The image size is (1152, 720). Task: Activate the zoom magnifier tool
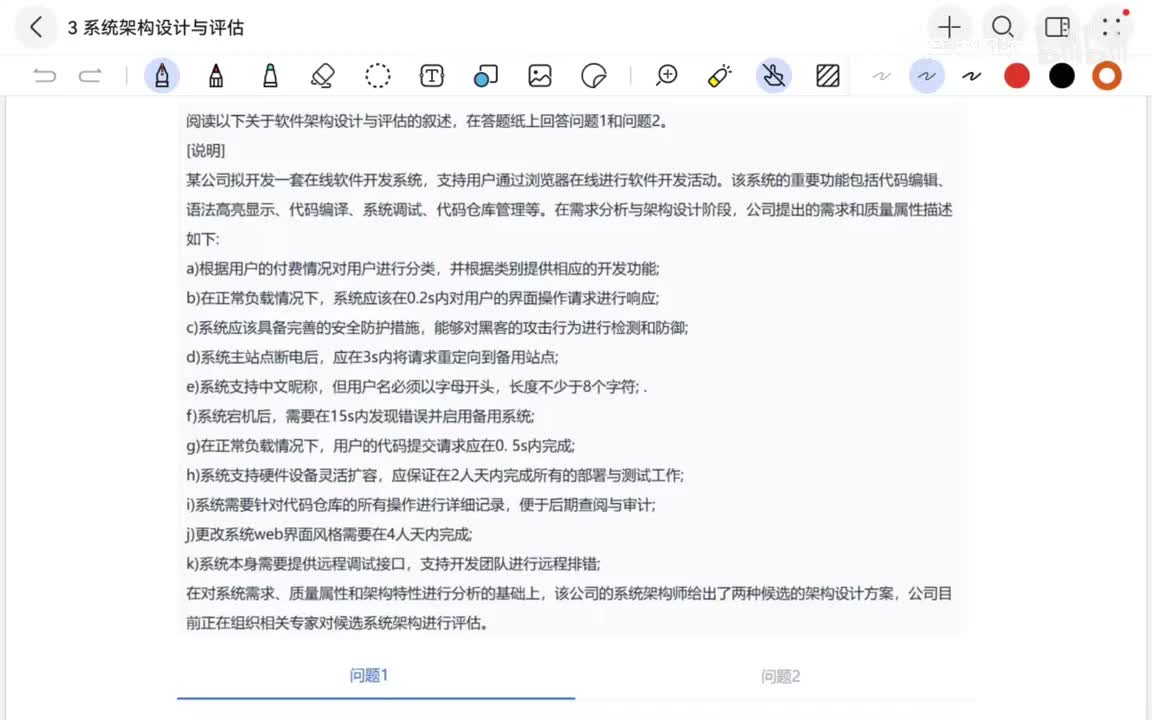coord(666,76)
